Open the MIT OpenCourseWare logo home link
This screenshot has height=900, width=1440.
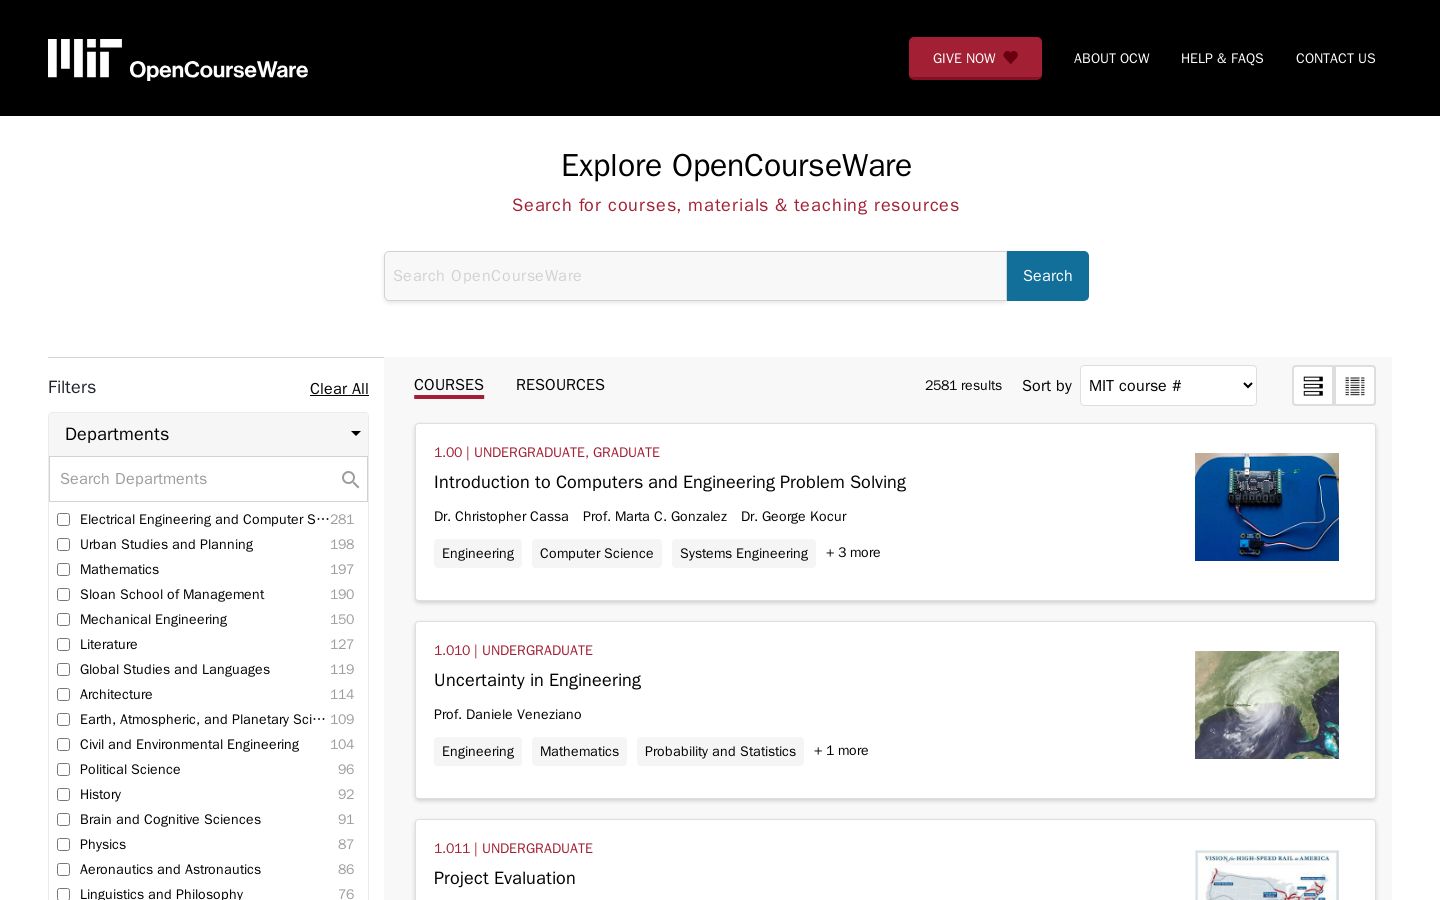pos(178,59)
